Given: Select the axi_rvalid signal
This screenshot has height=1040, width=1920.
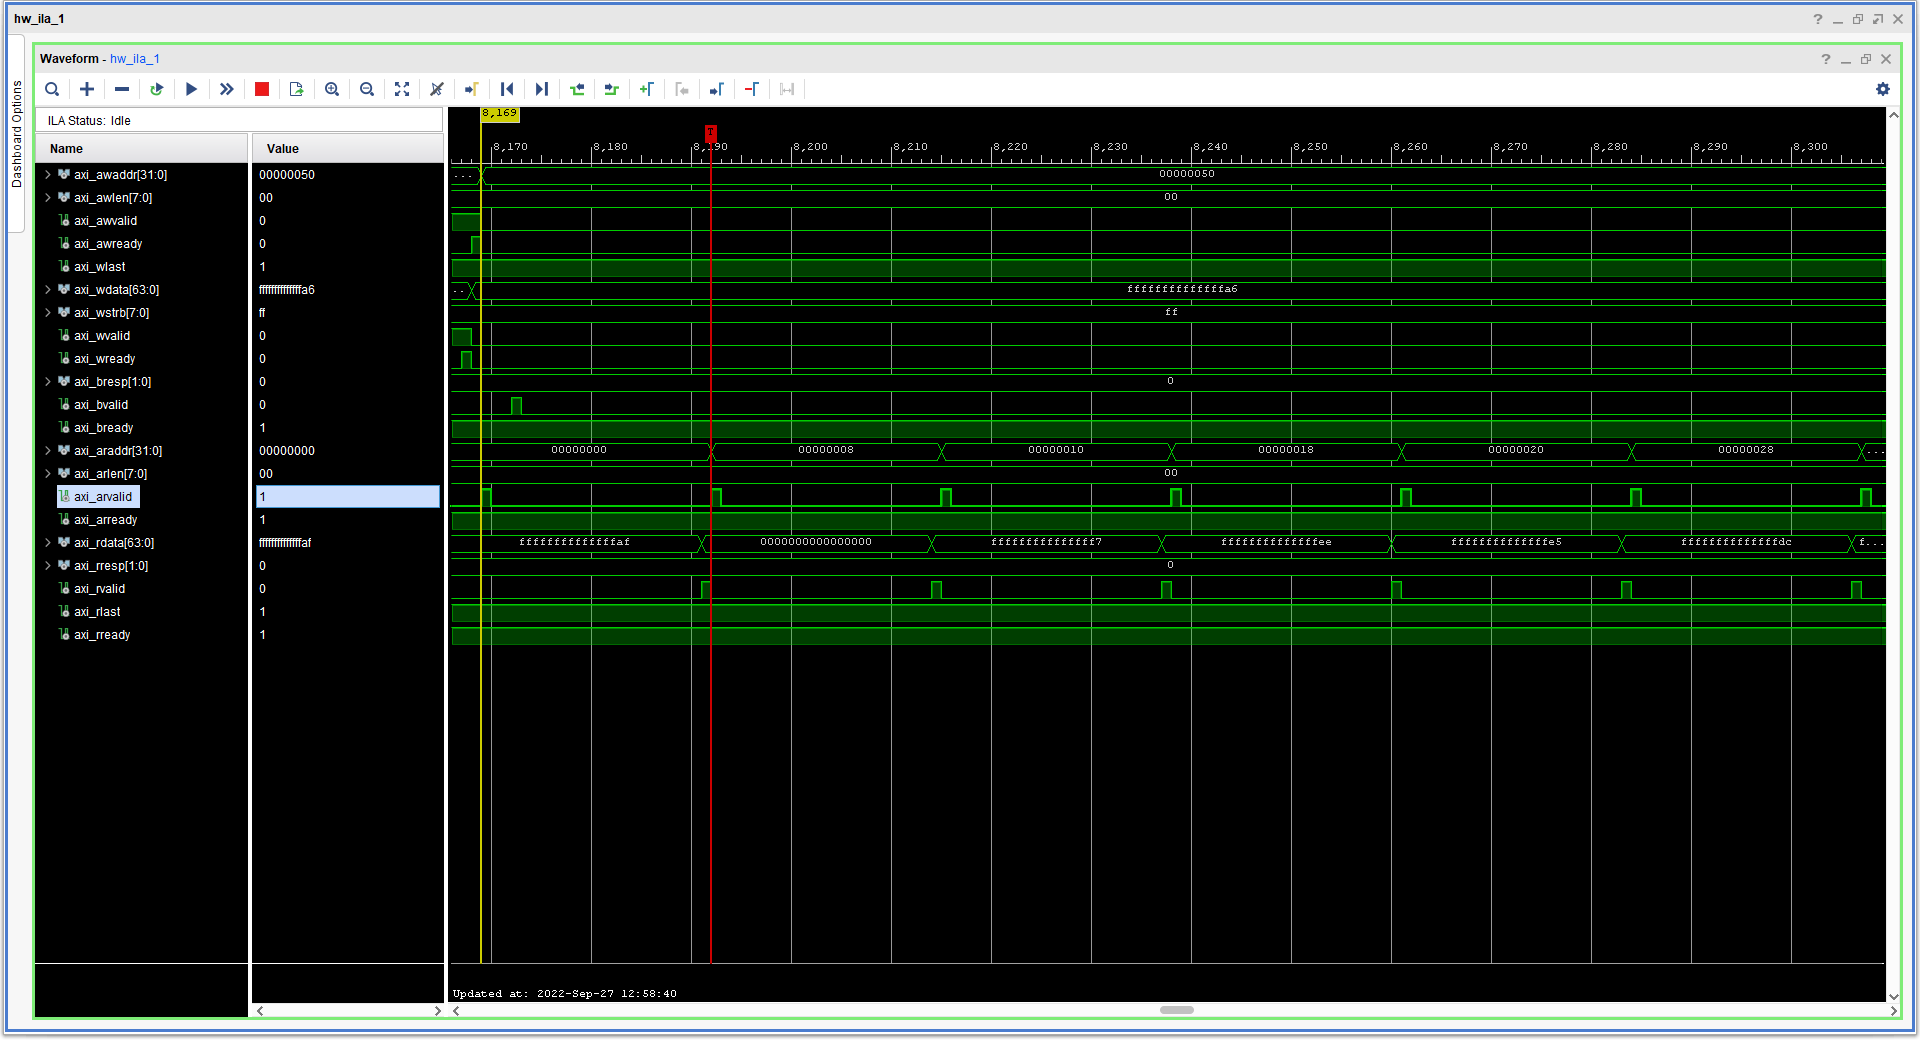Looking at the screenshot, I should pos(99,589).
